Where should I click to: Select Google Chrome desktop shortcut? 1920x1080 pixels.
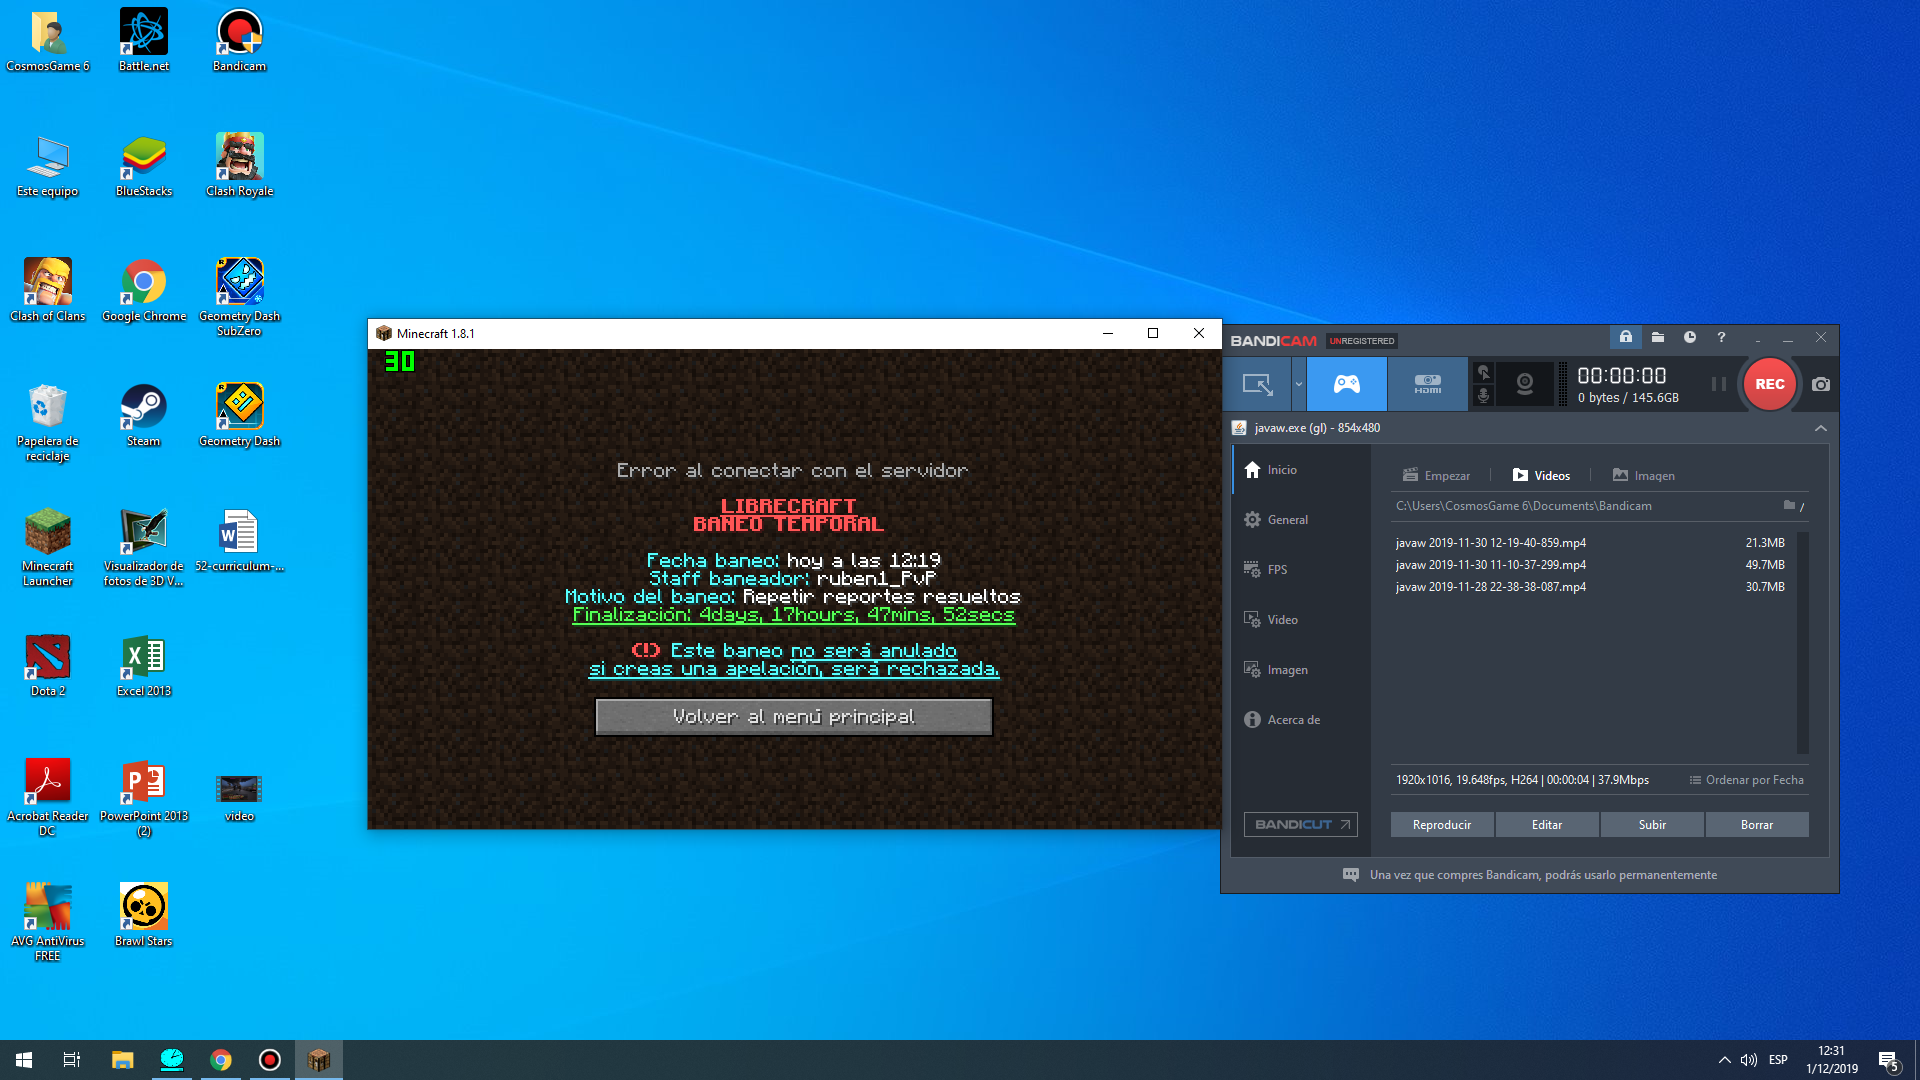144,290
